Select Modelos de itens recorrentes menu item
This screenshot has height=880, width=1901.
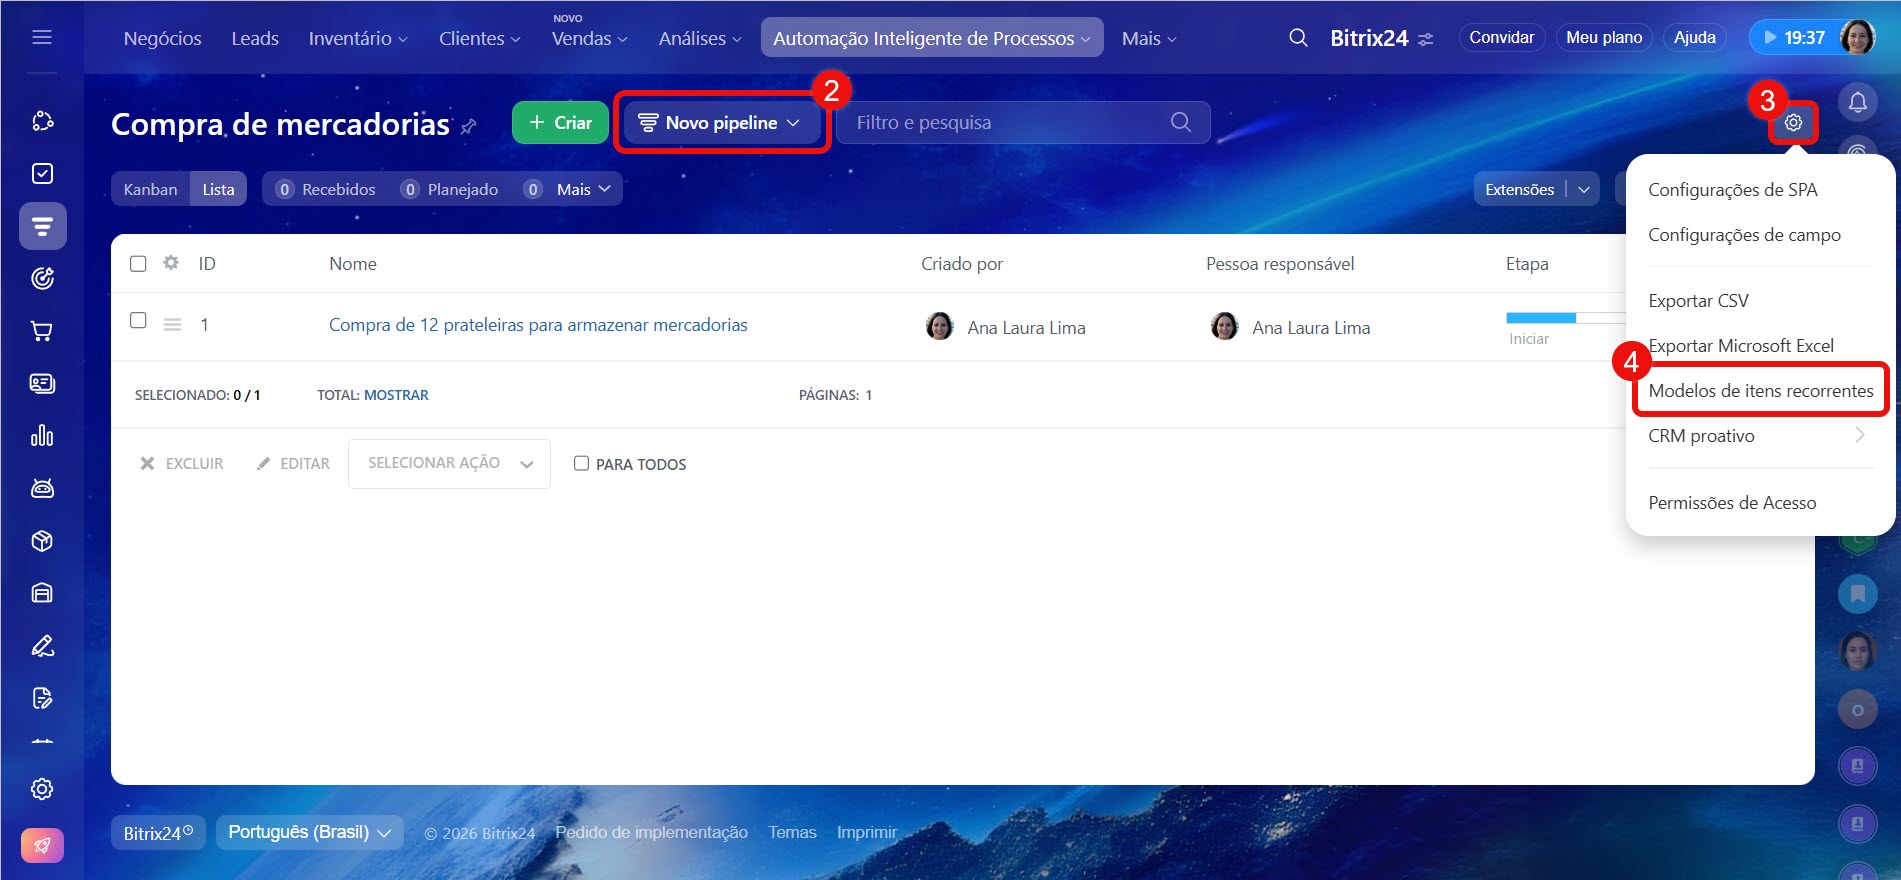click(x=1760, y=391)
